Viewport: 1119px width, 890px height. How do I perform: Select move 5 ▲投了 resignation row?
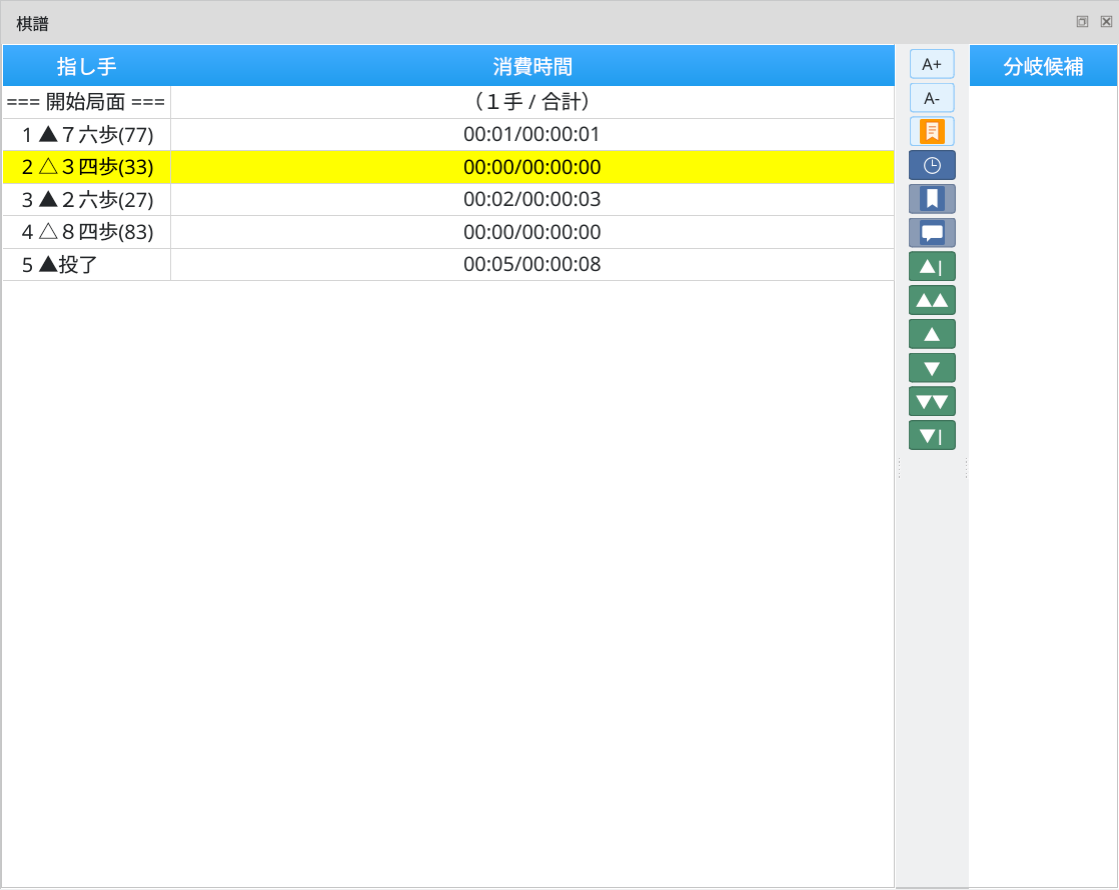click(x=87, y=265)
